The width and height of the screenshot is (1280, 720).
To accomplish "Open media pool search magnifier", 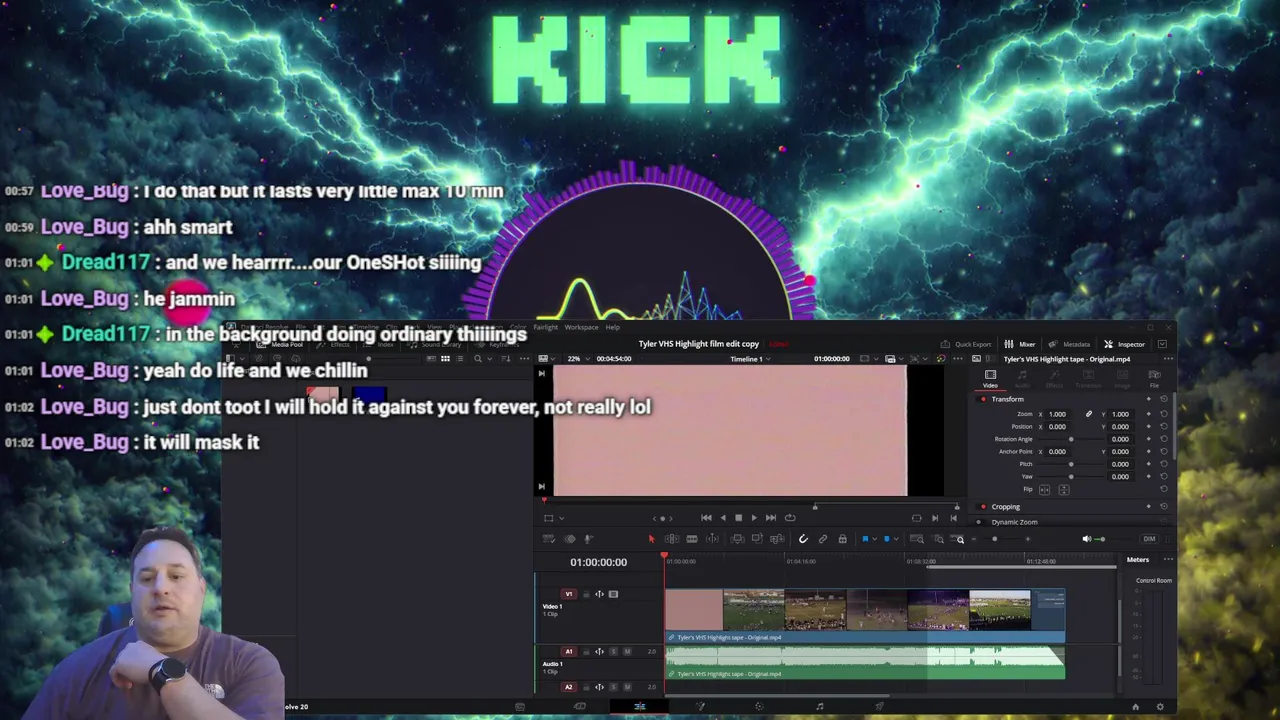I will [478, 358].
